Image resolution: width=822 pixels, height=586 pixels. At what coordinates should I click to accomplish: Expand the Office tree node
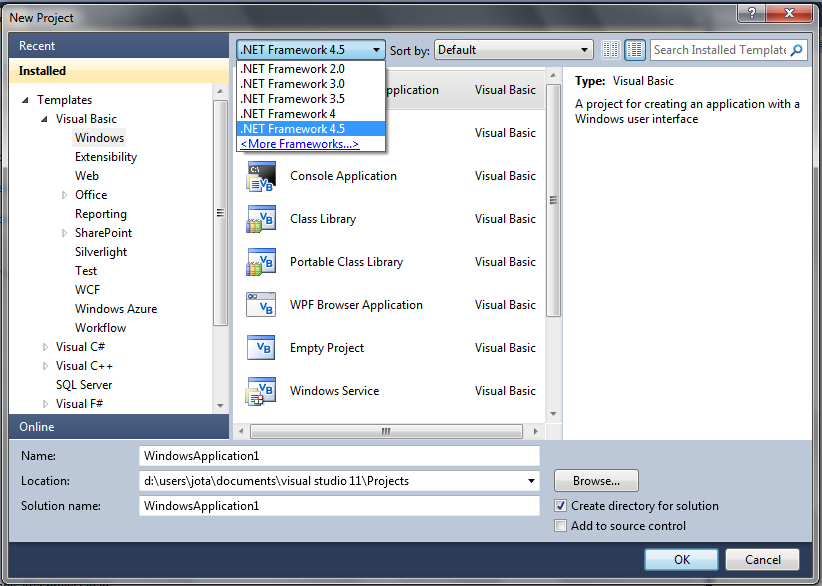(x=64, y=195)
